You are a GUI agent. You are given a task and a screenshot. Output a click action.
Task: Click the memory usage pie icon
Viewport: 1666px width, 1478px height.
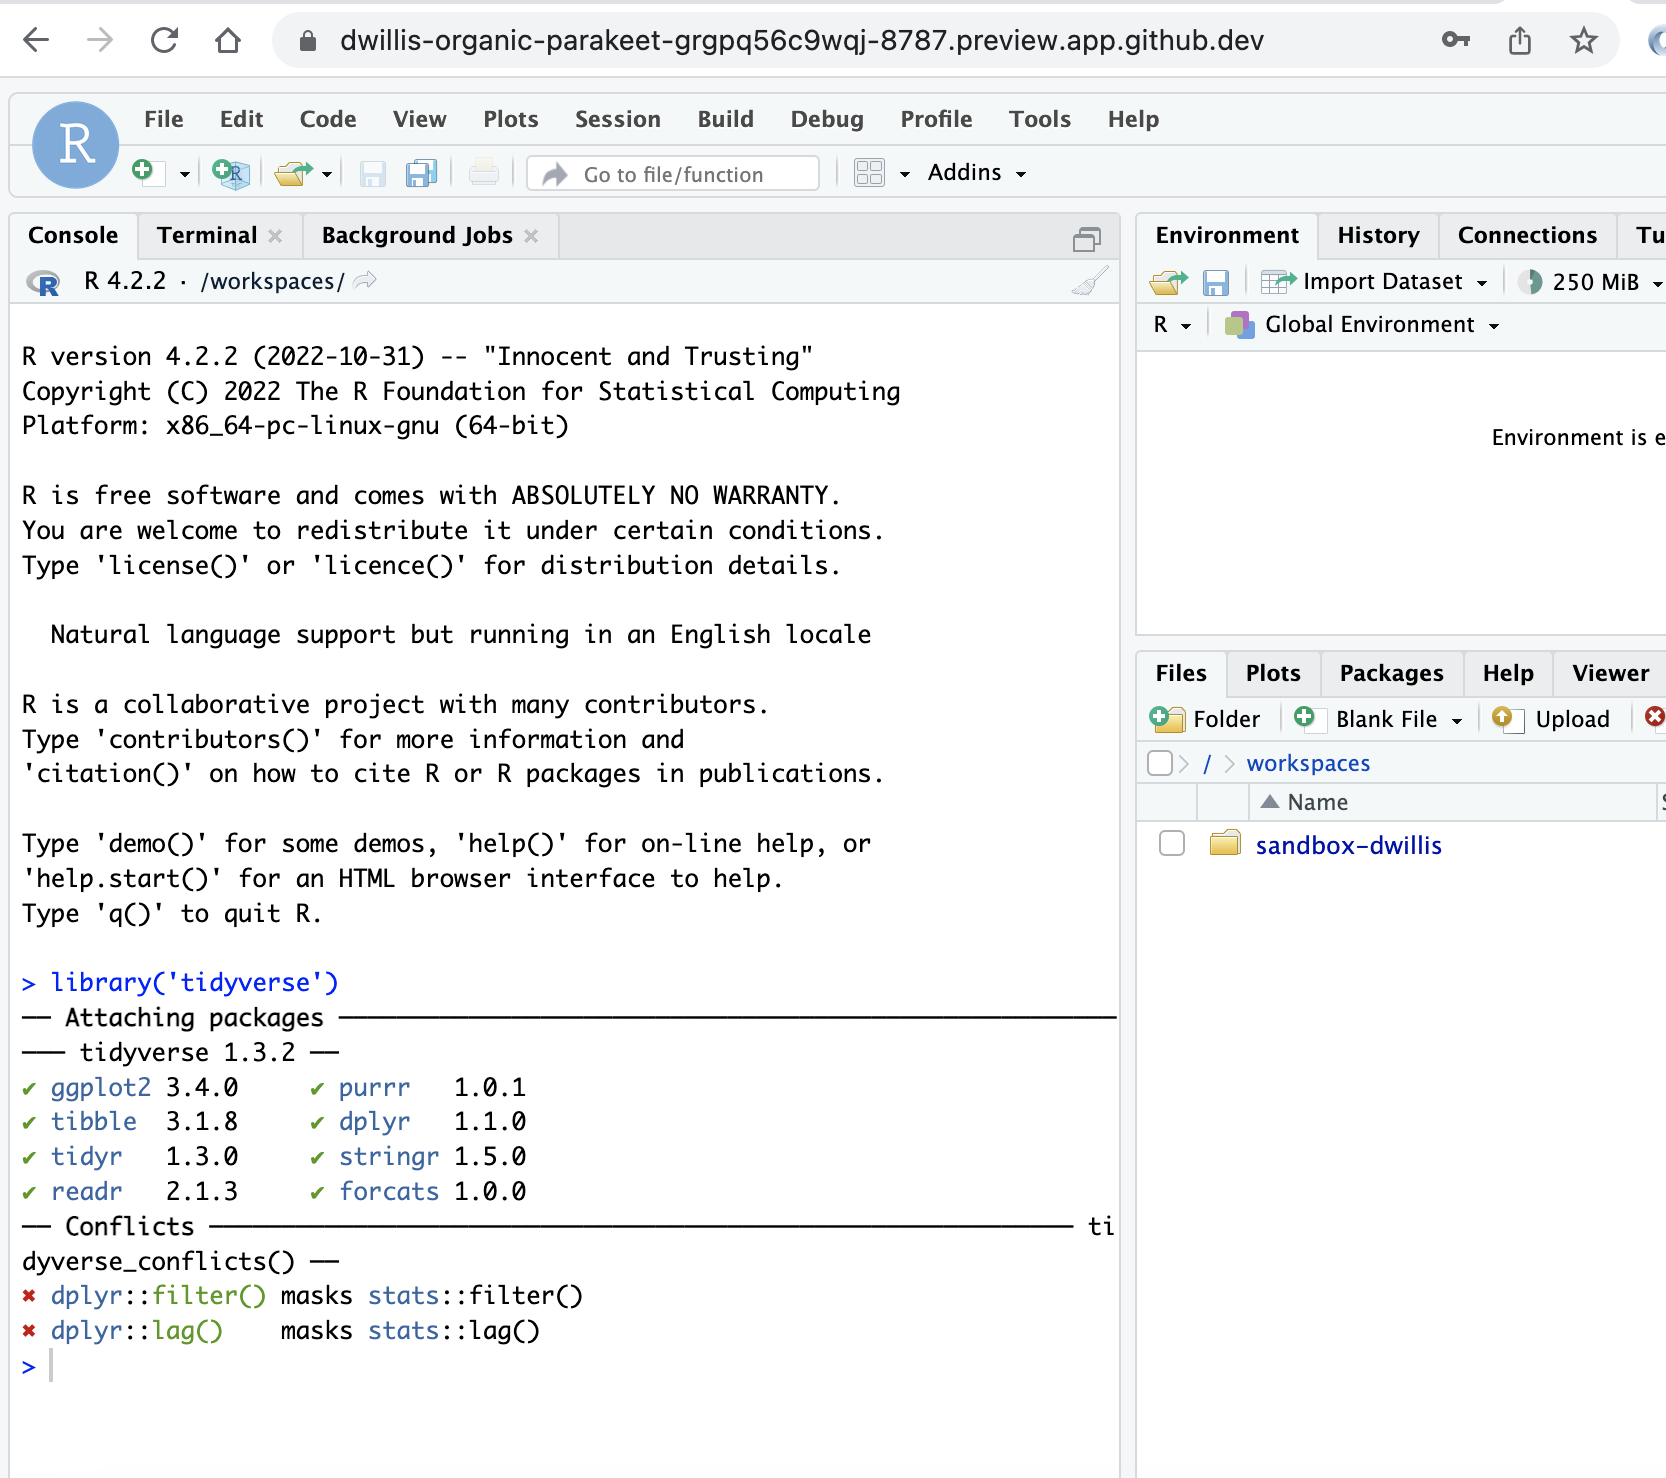1530,282
